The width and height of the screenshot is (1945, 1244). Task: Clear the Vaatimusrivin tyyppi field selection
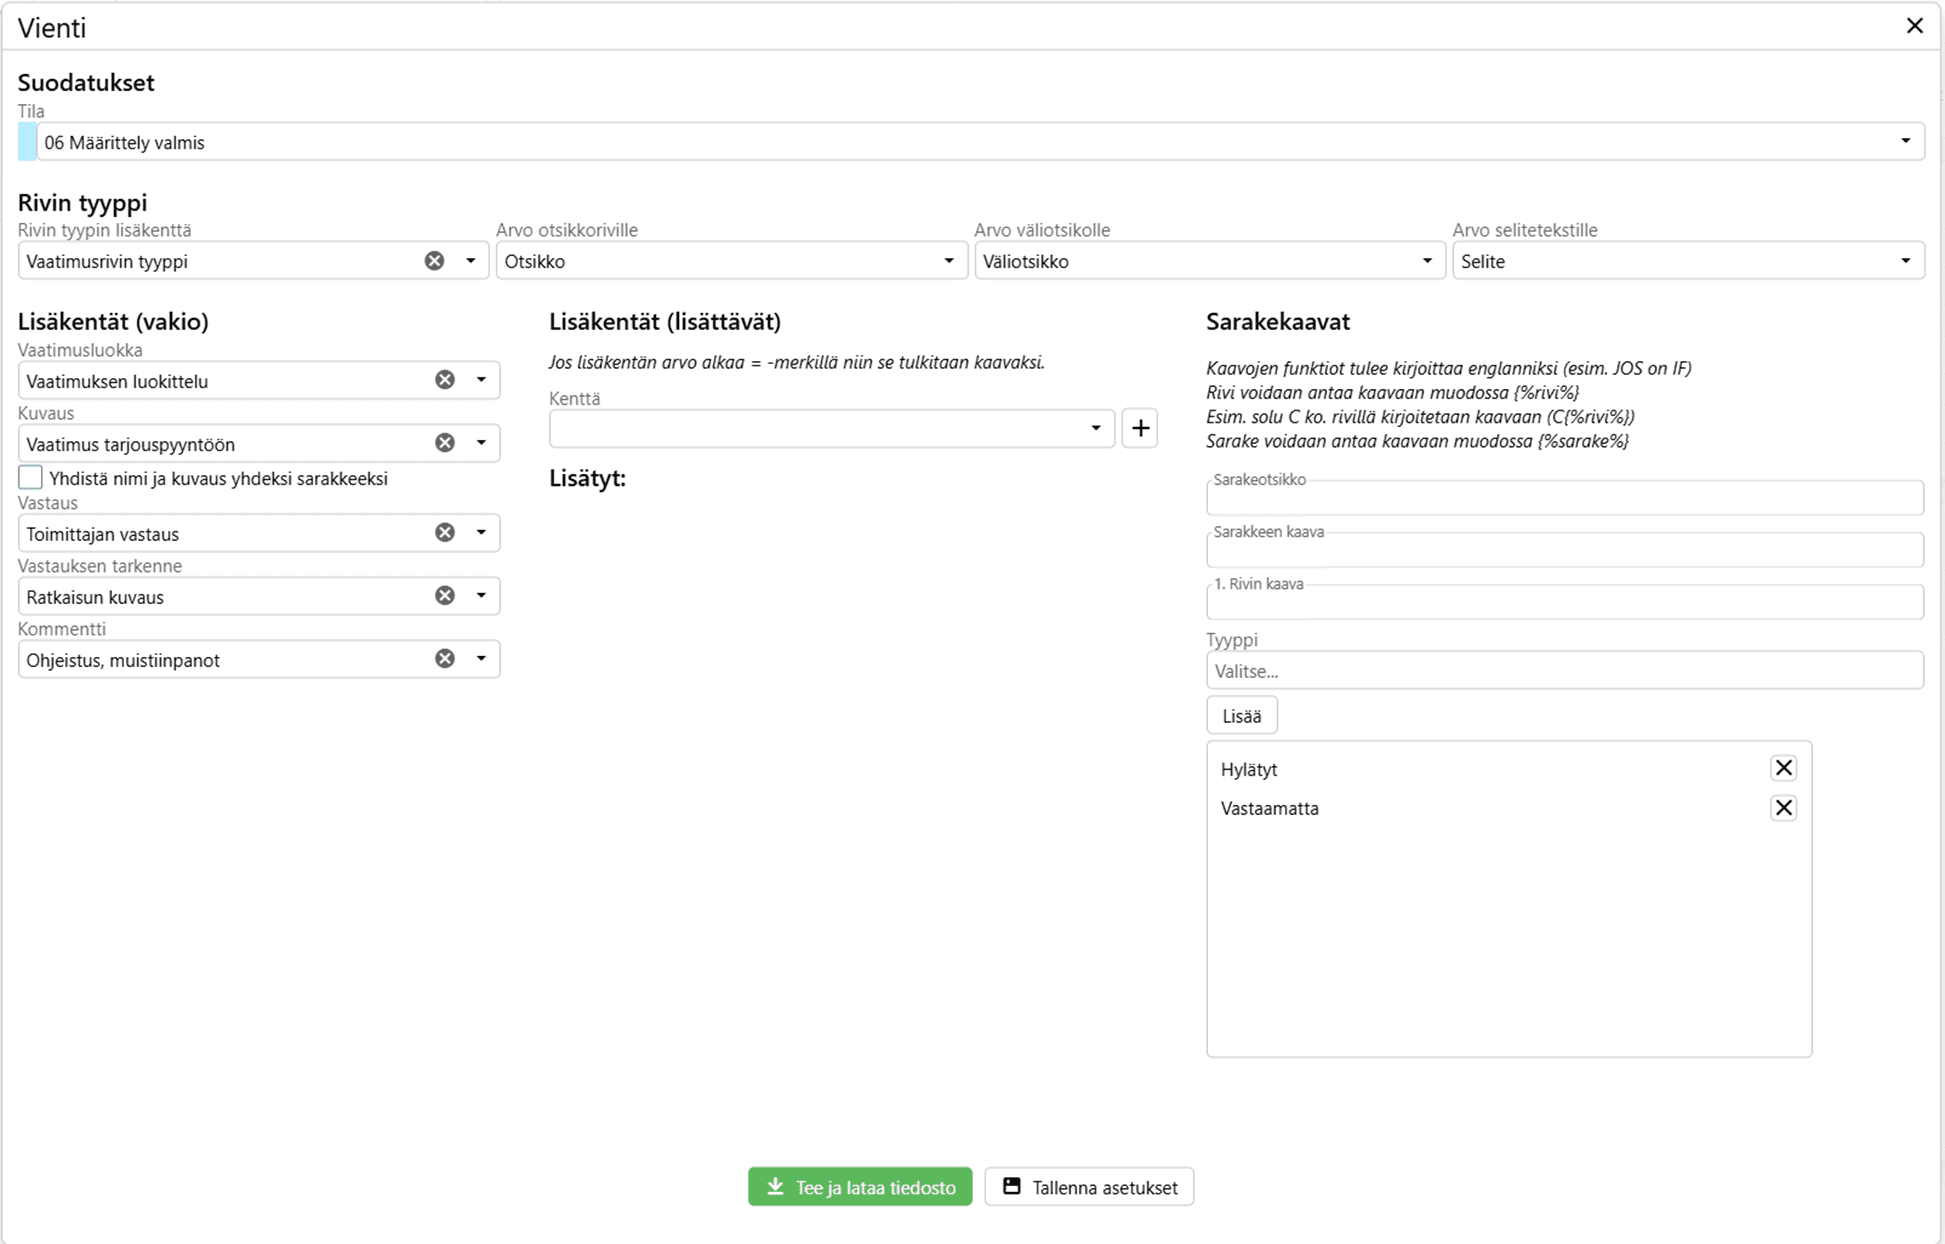pyautogui.click(x=434, y=261)
